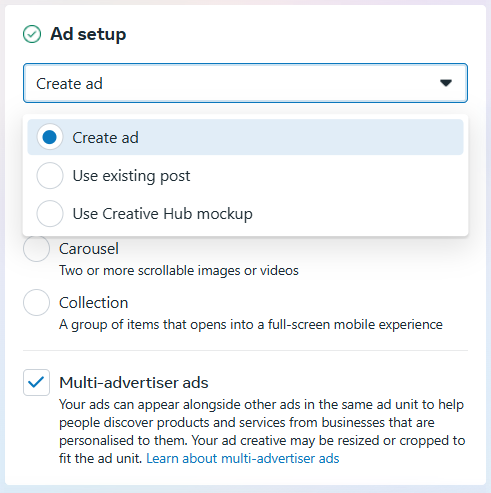Open the Create ad dropdown arrow
The width and height of the screenshot is (491, 493).
click(446, 83)
